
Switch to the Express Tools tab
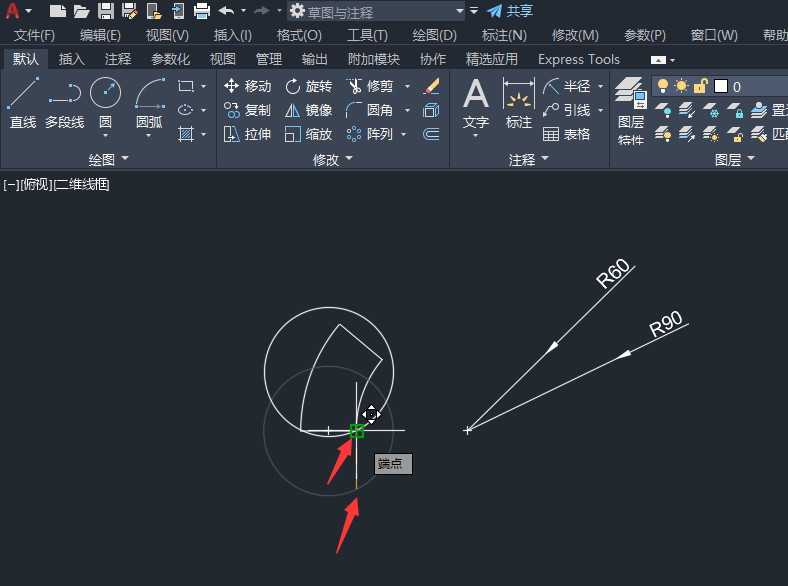pos(579,59)
